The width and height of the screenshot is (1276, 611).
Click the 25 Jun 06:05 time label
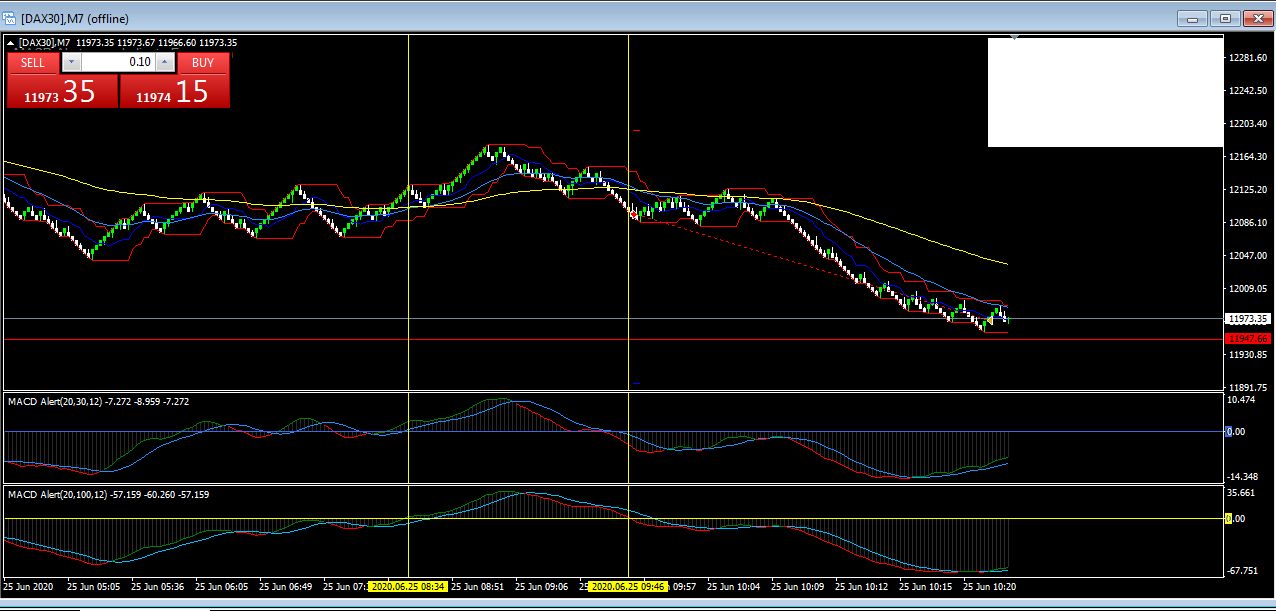pyautogui.click(x=223, y=586)
